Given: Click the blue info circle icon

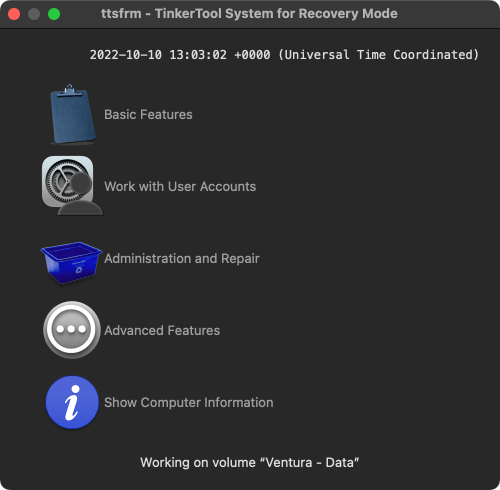Looking at the screenshot, I should pos(72,402).
